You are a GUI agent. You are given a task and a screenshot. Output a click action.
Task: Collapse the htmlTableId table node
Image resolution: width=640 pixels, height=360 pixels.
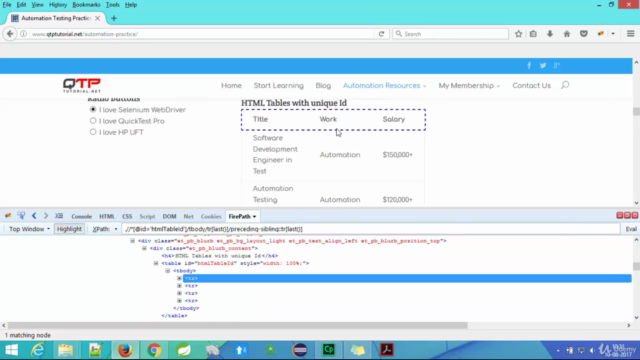click(x=156, y=263)
